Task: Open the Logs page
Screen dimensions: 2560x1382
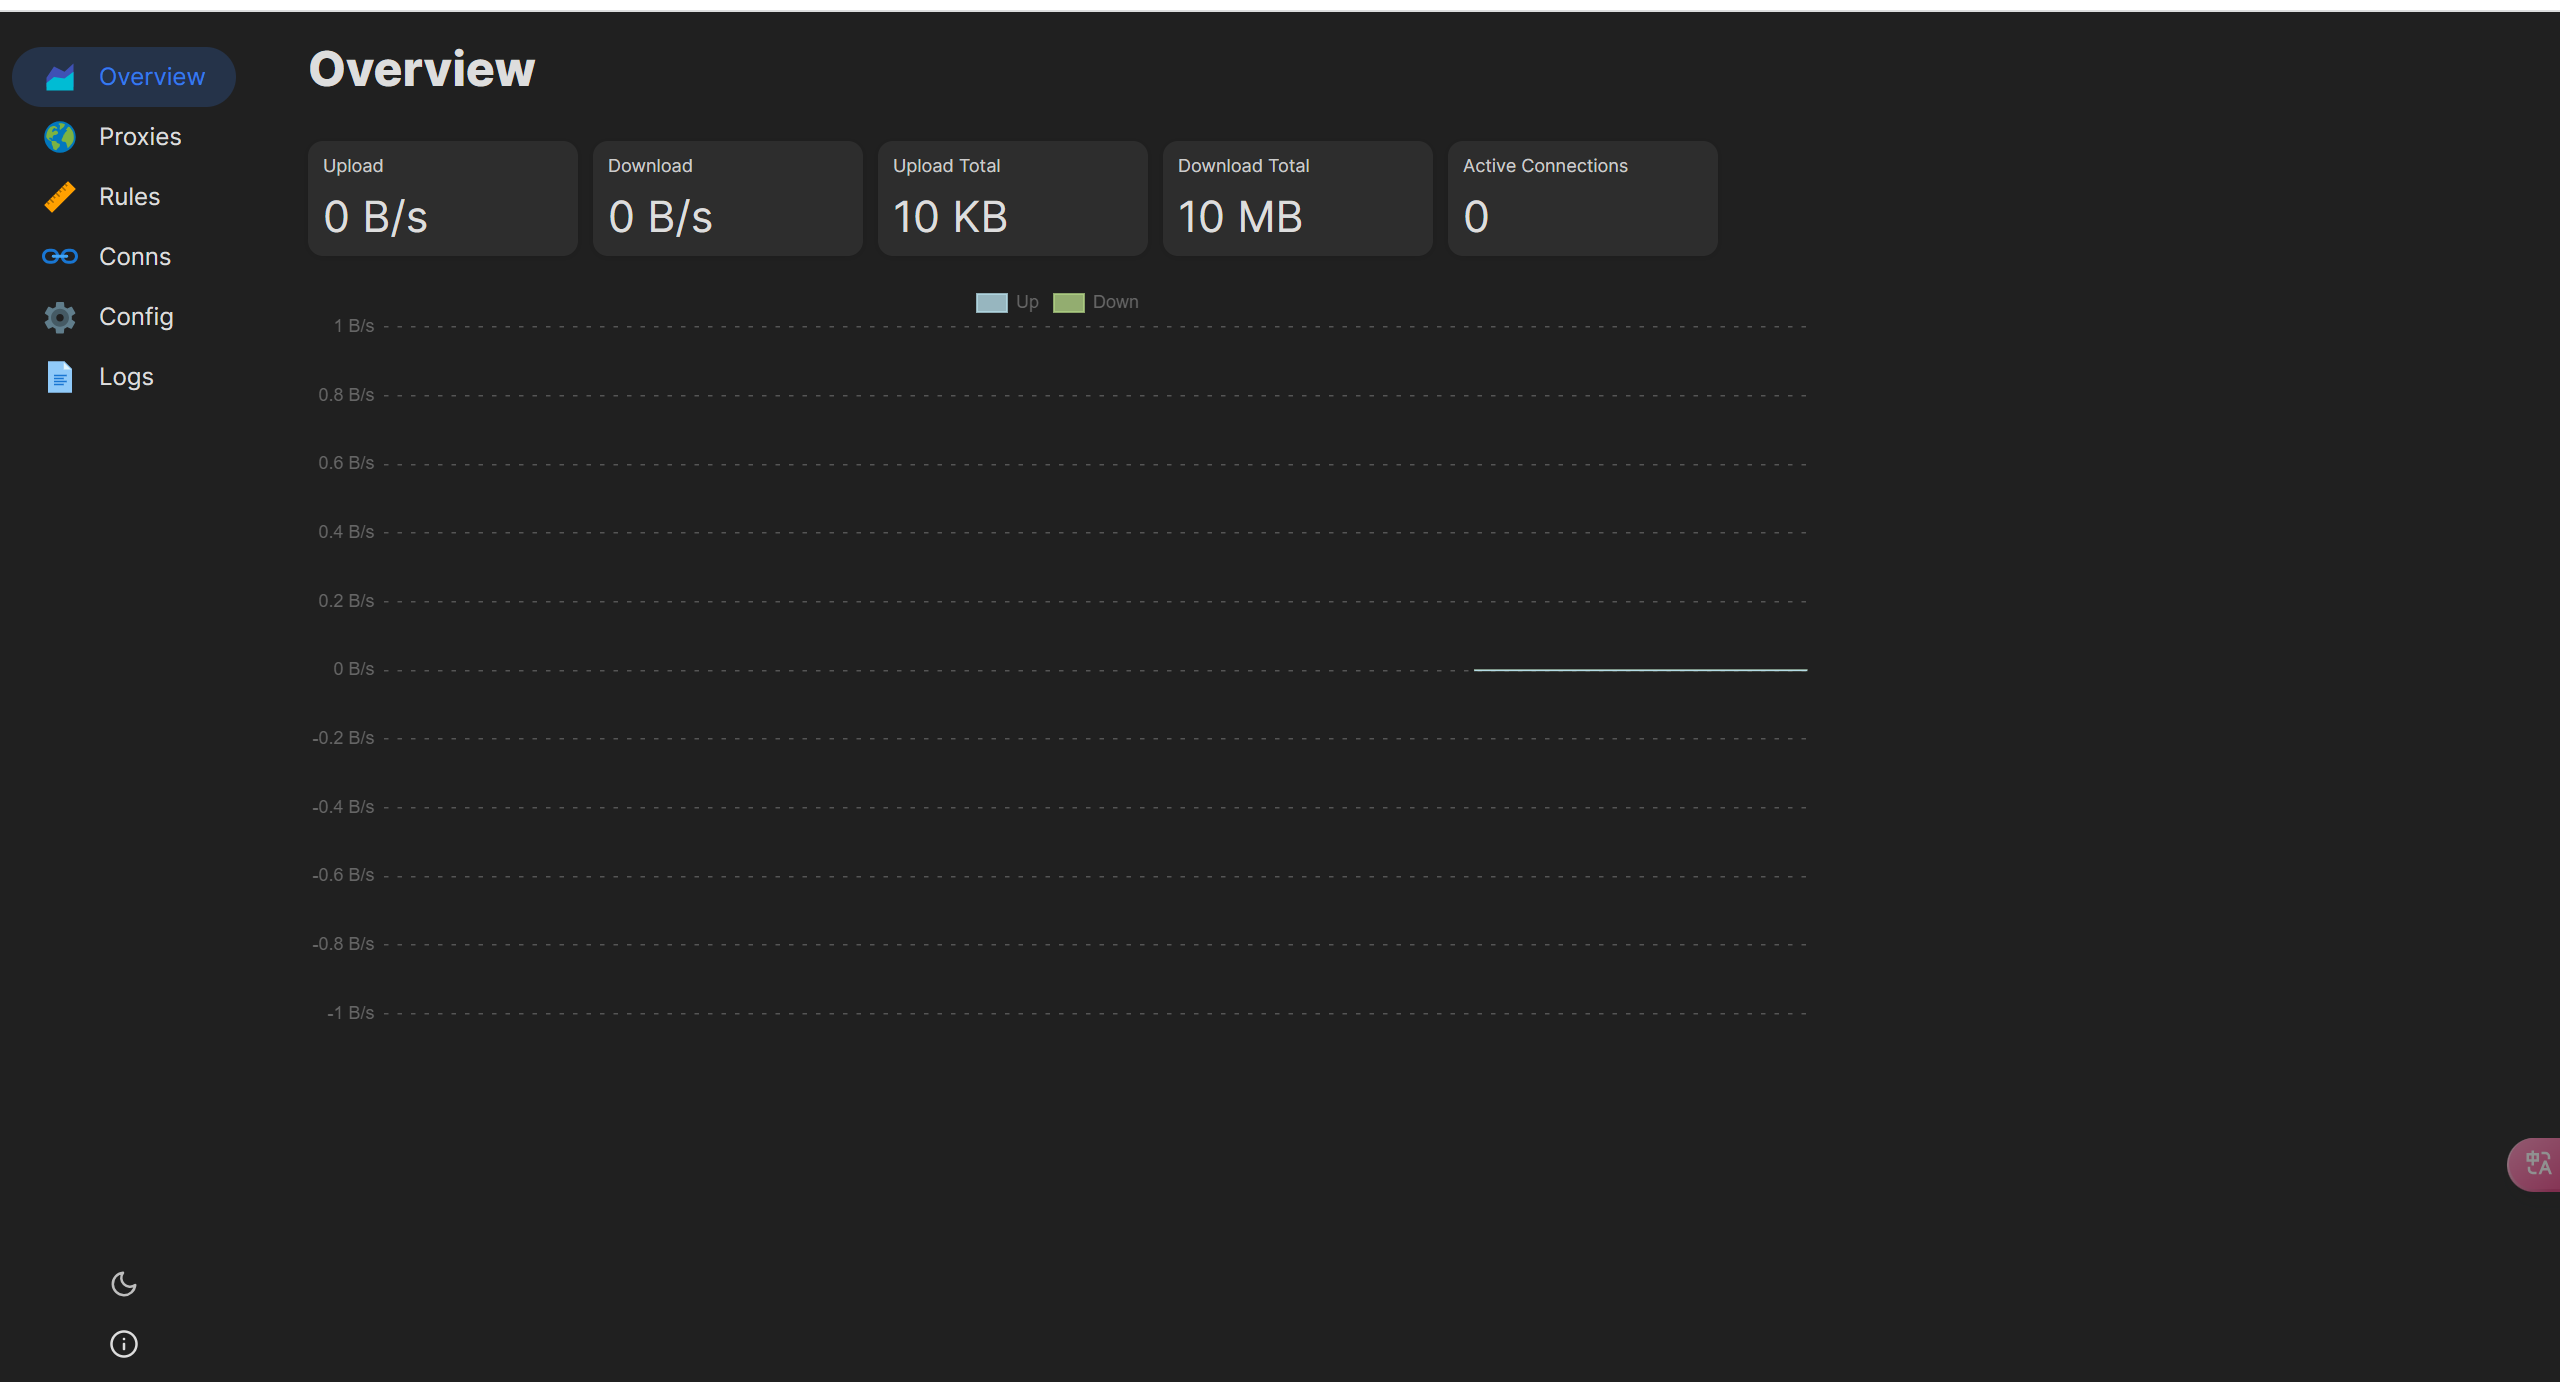Action: 126,377
